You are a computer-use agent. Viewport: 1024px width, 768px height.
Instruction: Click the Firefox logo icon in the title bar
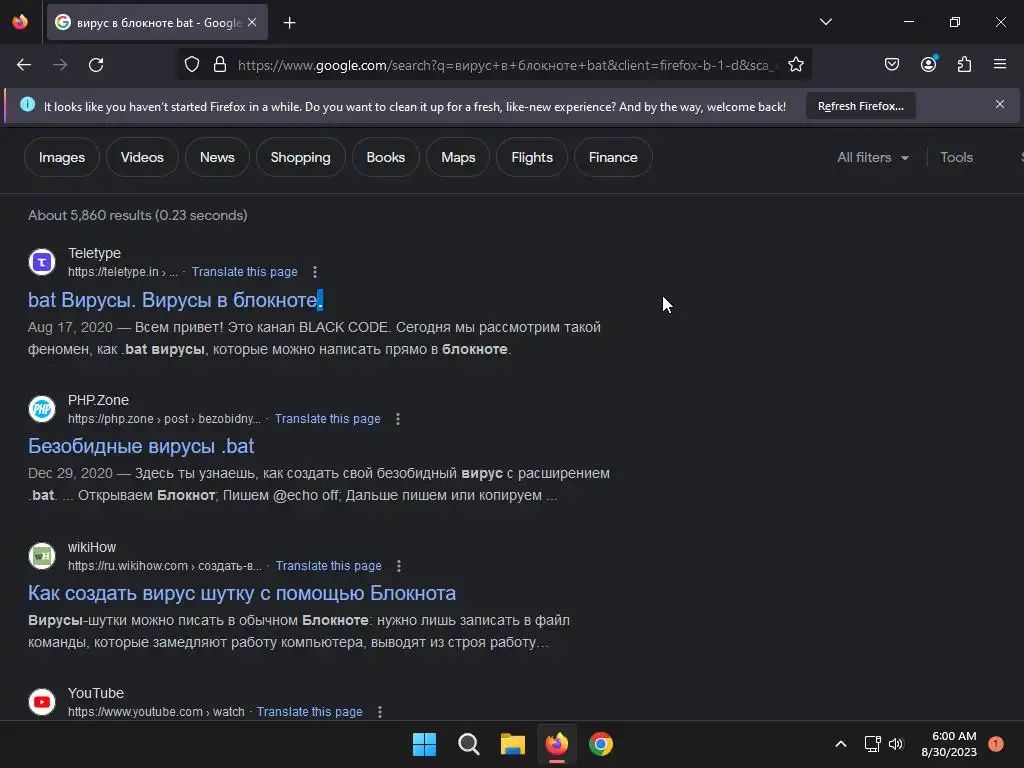20,22
